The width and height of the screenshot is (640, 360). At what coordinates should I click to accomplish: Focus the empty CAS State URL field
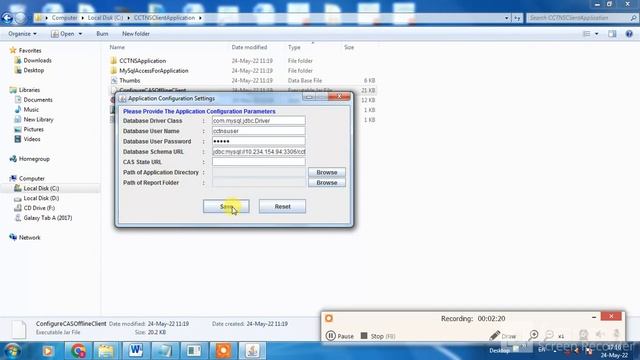coord(258,162)
